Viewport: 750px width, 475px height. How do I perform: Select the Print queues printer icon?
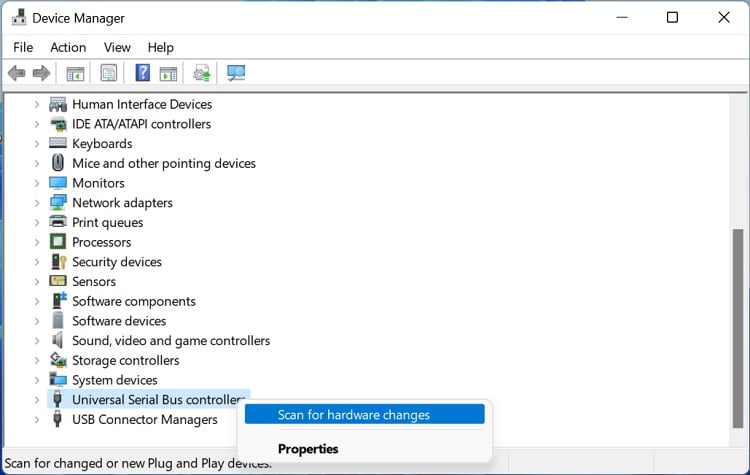click(x=58, y=222)
